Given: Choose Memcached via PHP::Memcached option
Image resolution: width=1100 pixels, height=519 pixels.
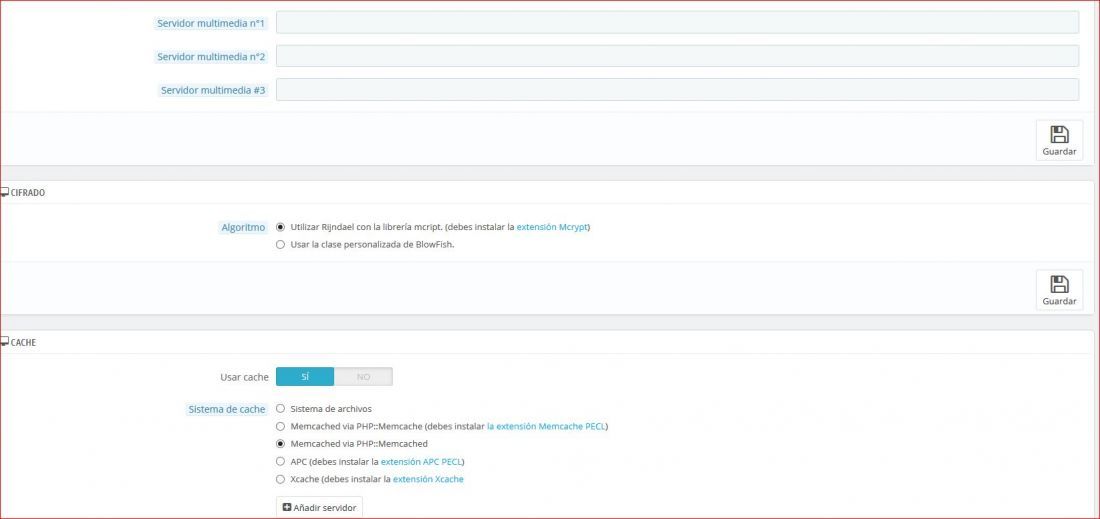Looking at the screenshot, I should pos(281,444).
